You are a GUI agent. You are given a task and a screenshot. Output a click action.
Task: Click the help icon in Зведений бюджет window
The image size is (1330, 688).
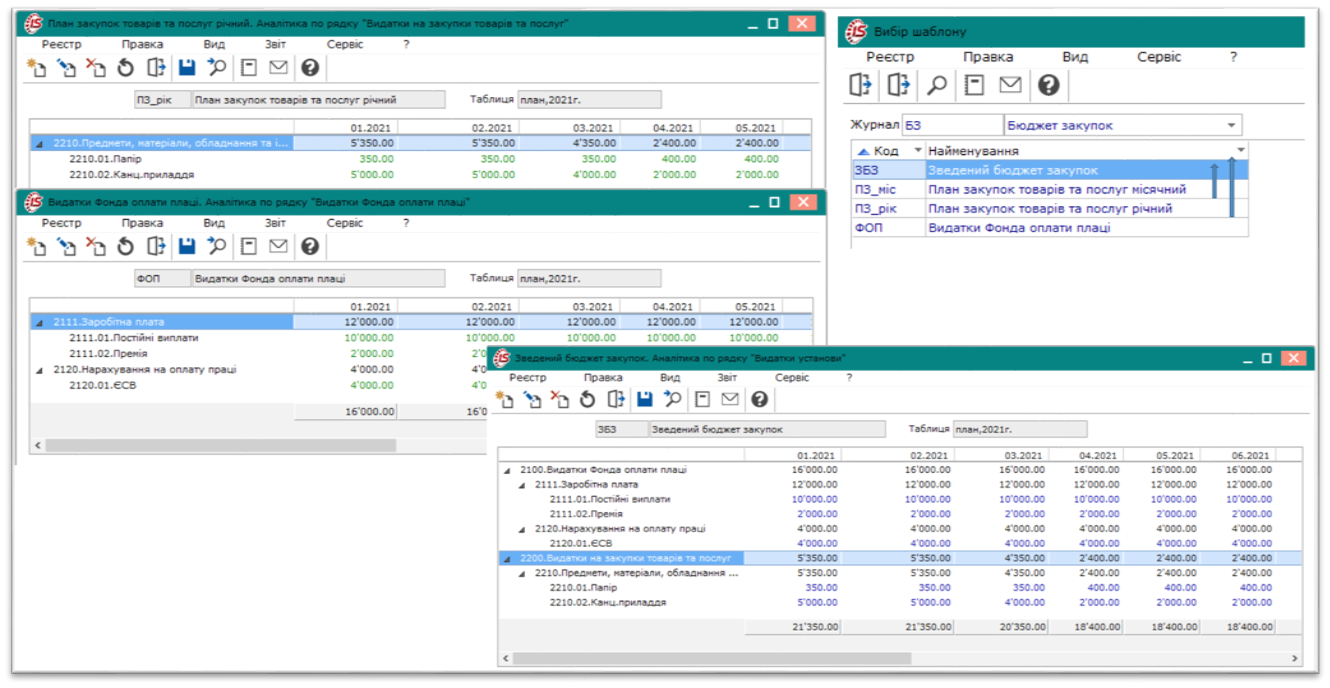click(760, 400)
